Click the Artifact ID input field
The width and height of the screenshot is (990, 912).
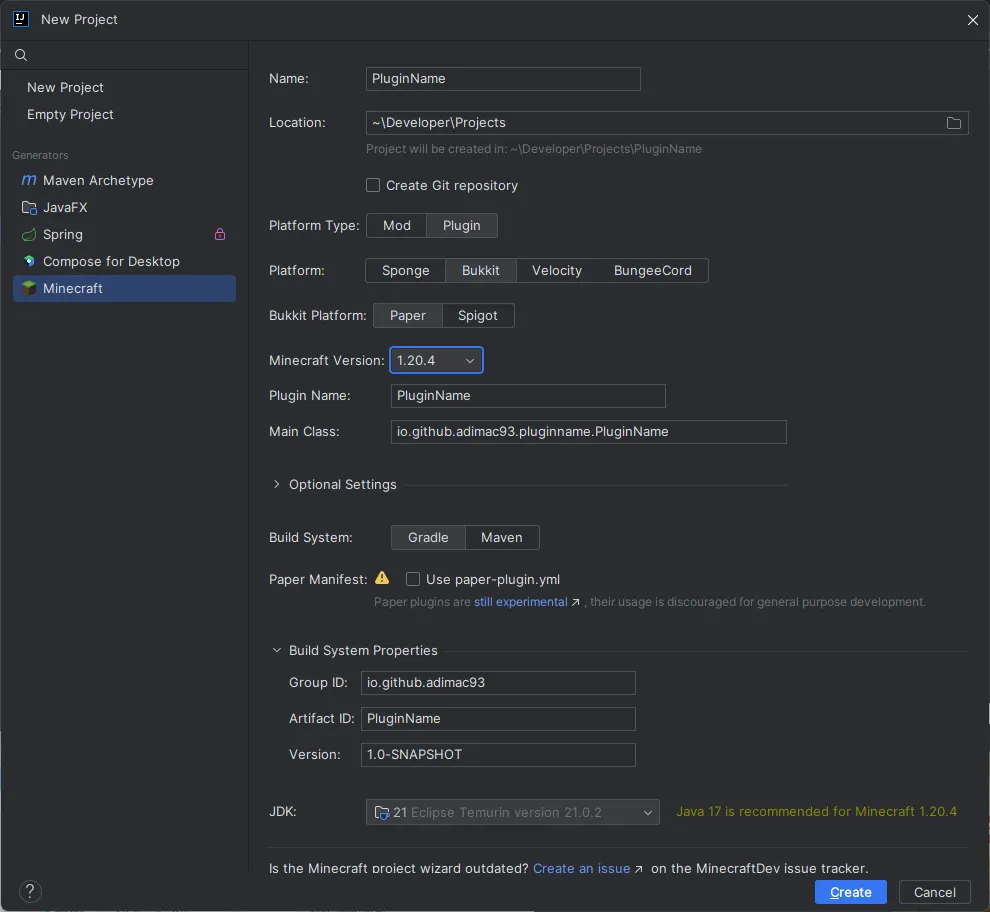tap(498, 719)
